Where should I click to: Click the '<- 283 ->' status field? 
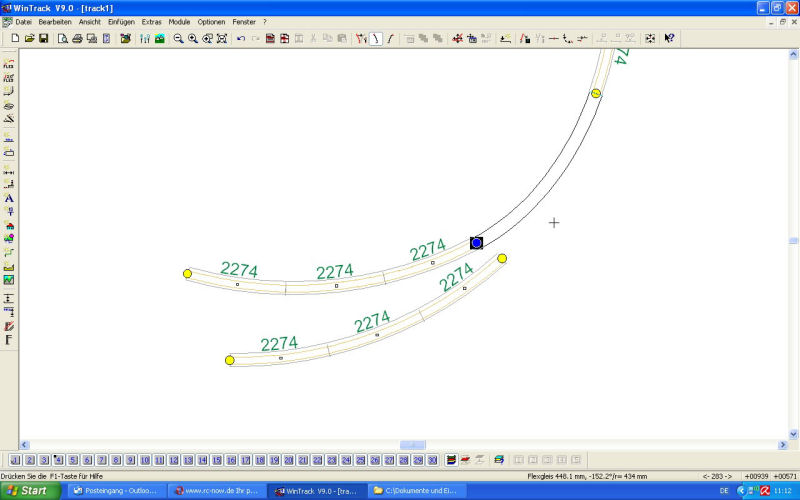click(x=717, y=476)
